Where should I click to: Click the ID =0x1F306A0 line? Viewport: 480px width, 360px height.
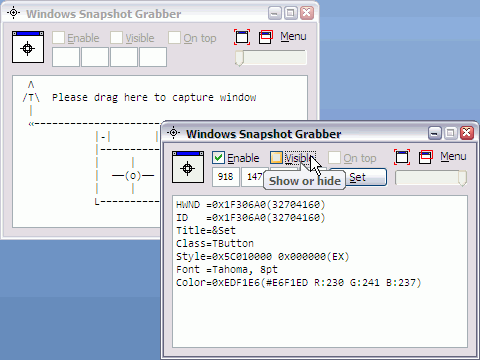point(250,217)
